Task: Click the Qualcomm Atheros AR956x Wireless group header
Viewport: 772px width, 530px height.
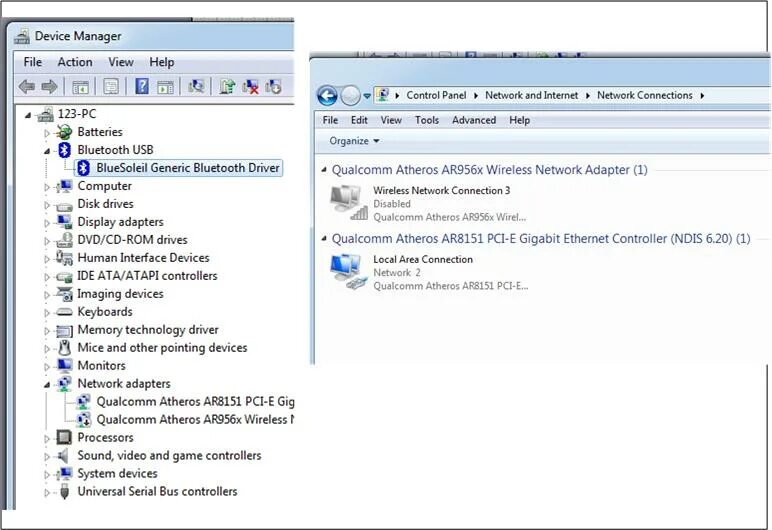Action: (x=489, y=170)
